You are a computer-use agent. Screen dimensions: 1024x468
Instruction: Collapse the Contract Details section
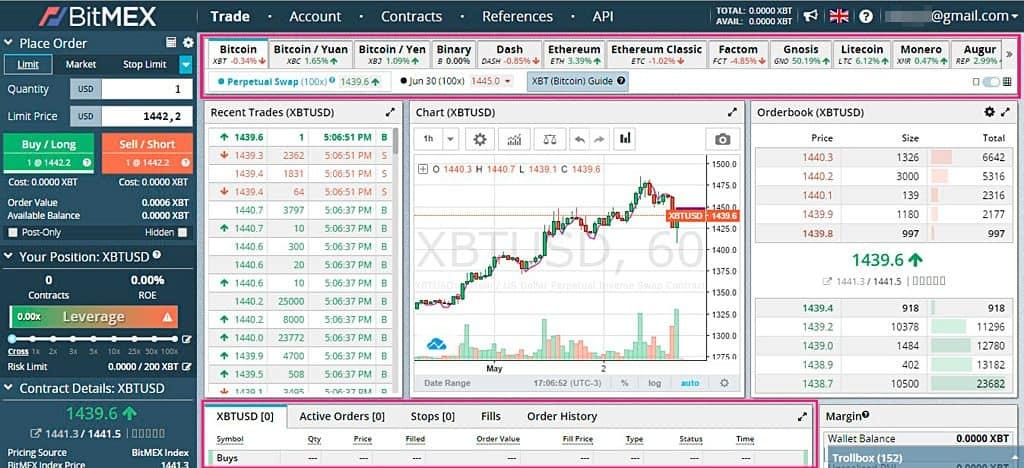(x=8, y=388)
